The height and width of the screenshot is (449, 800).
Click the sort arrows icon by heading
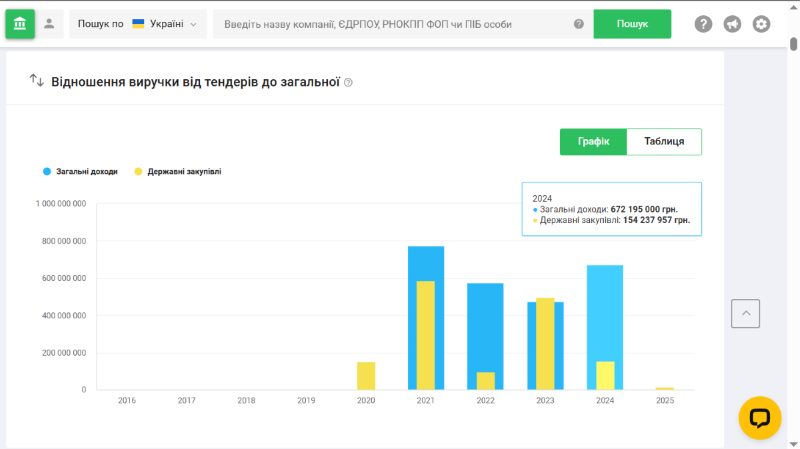[x=36, y=80]
